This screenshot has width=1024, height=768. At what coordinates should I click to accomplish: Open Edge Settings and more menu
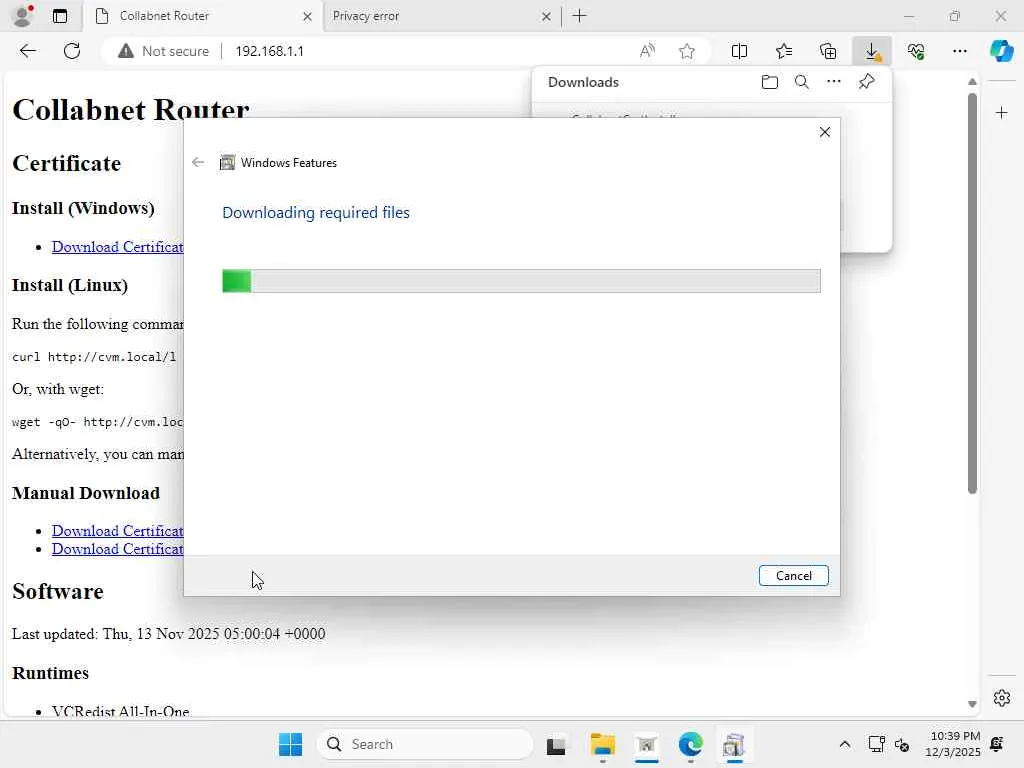click(x=959, y=51)
